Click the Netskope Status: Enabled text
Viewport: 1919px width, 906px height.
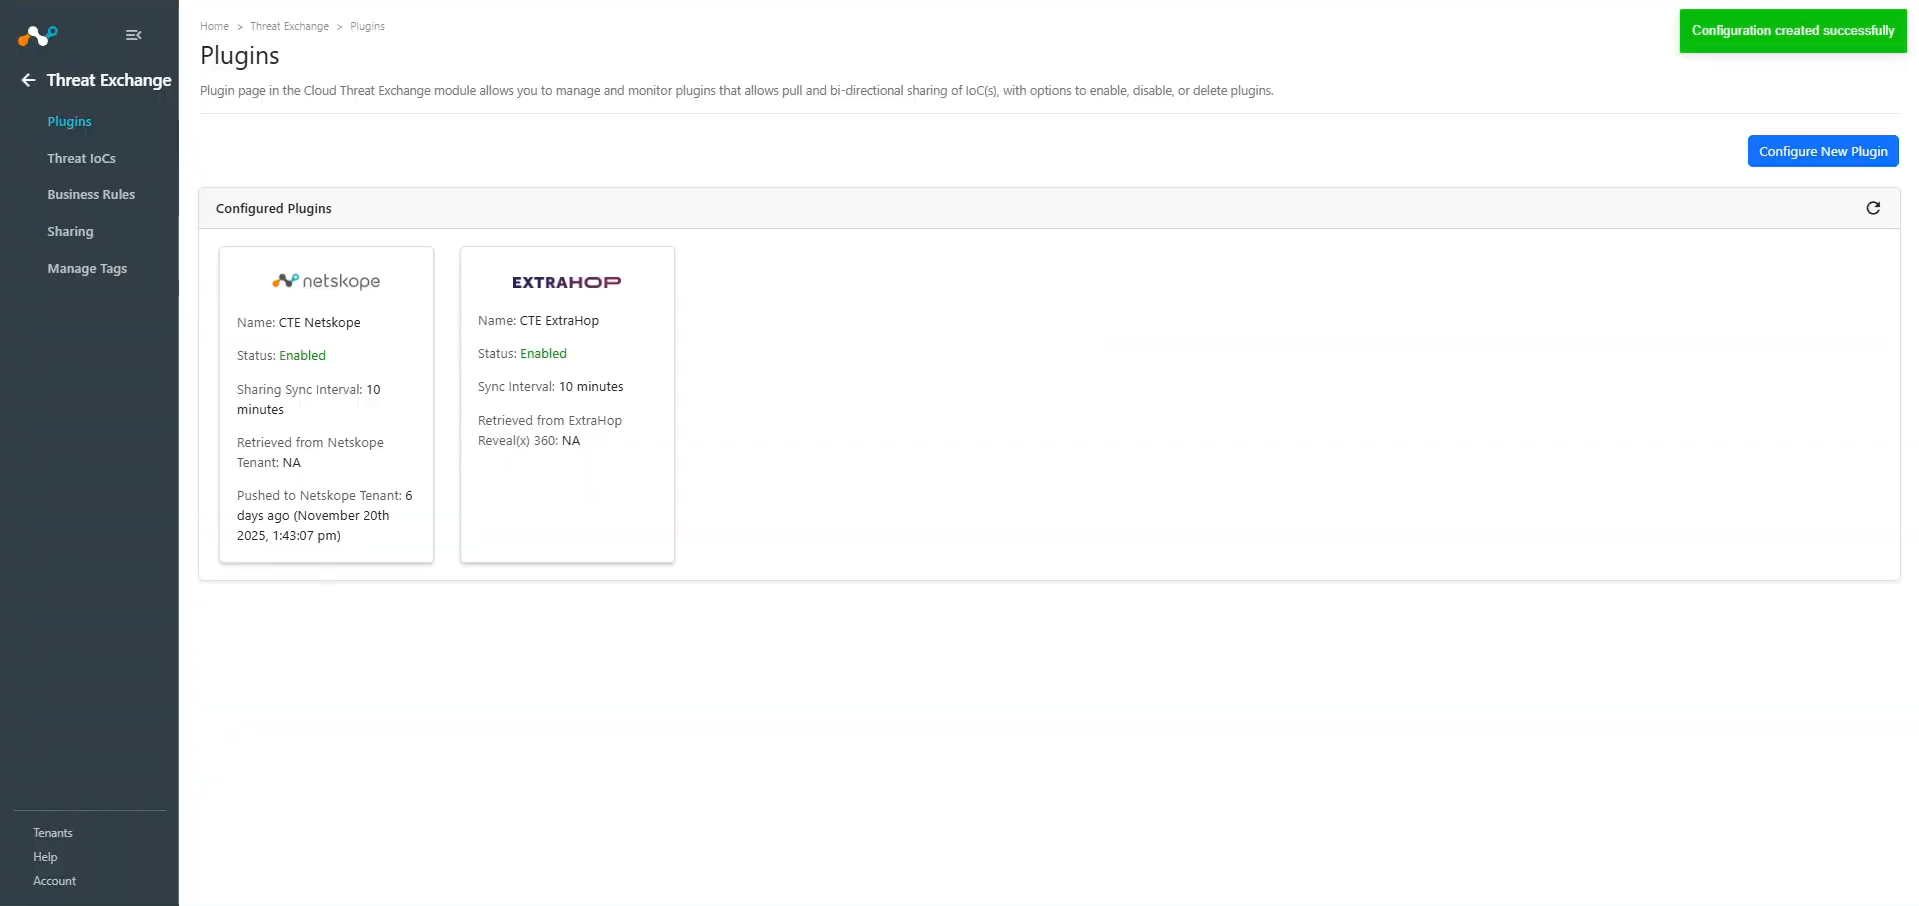coord(281,355)
